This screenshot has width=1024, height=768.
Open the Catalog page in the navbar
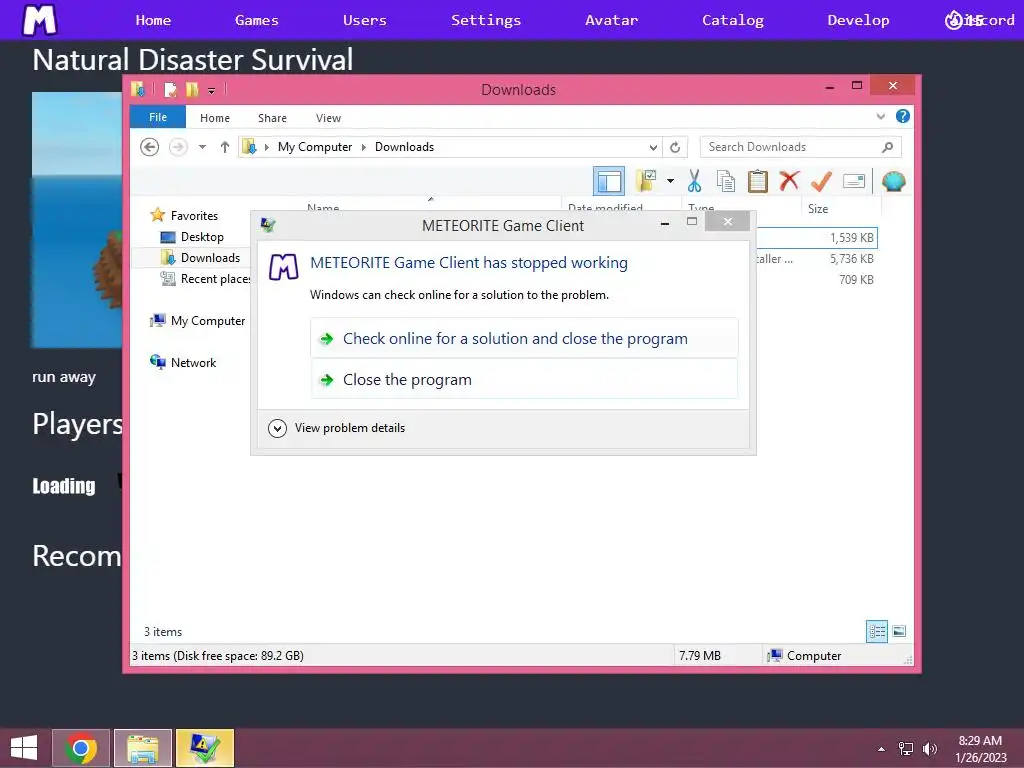733,20
